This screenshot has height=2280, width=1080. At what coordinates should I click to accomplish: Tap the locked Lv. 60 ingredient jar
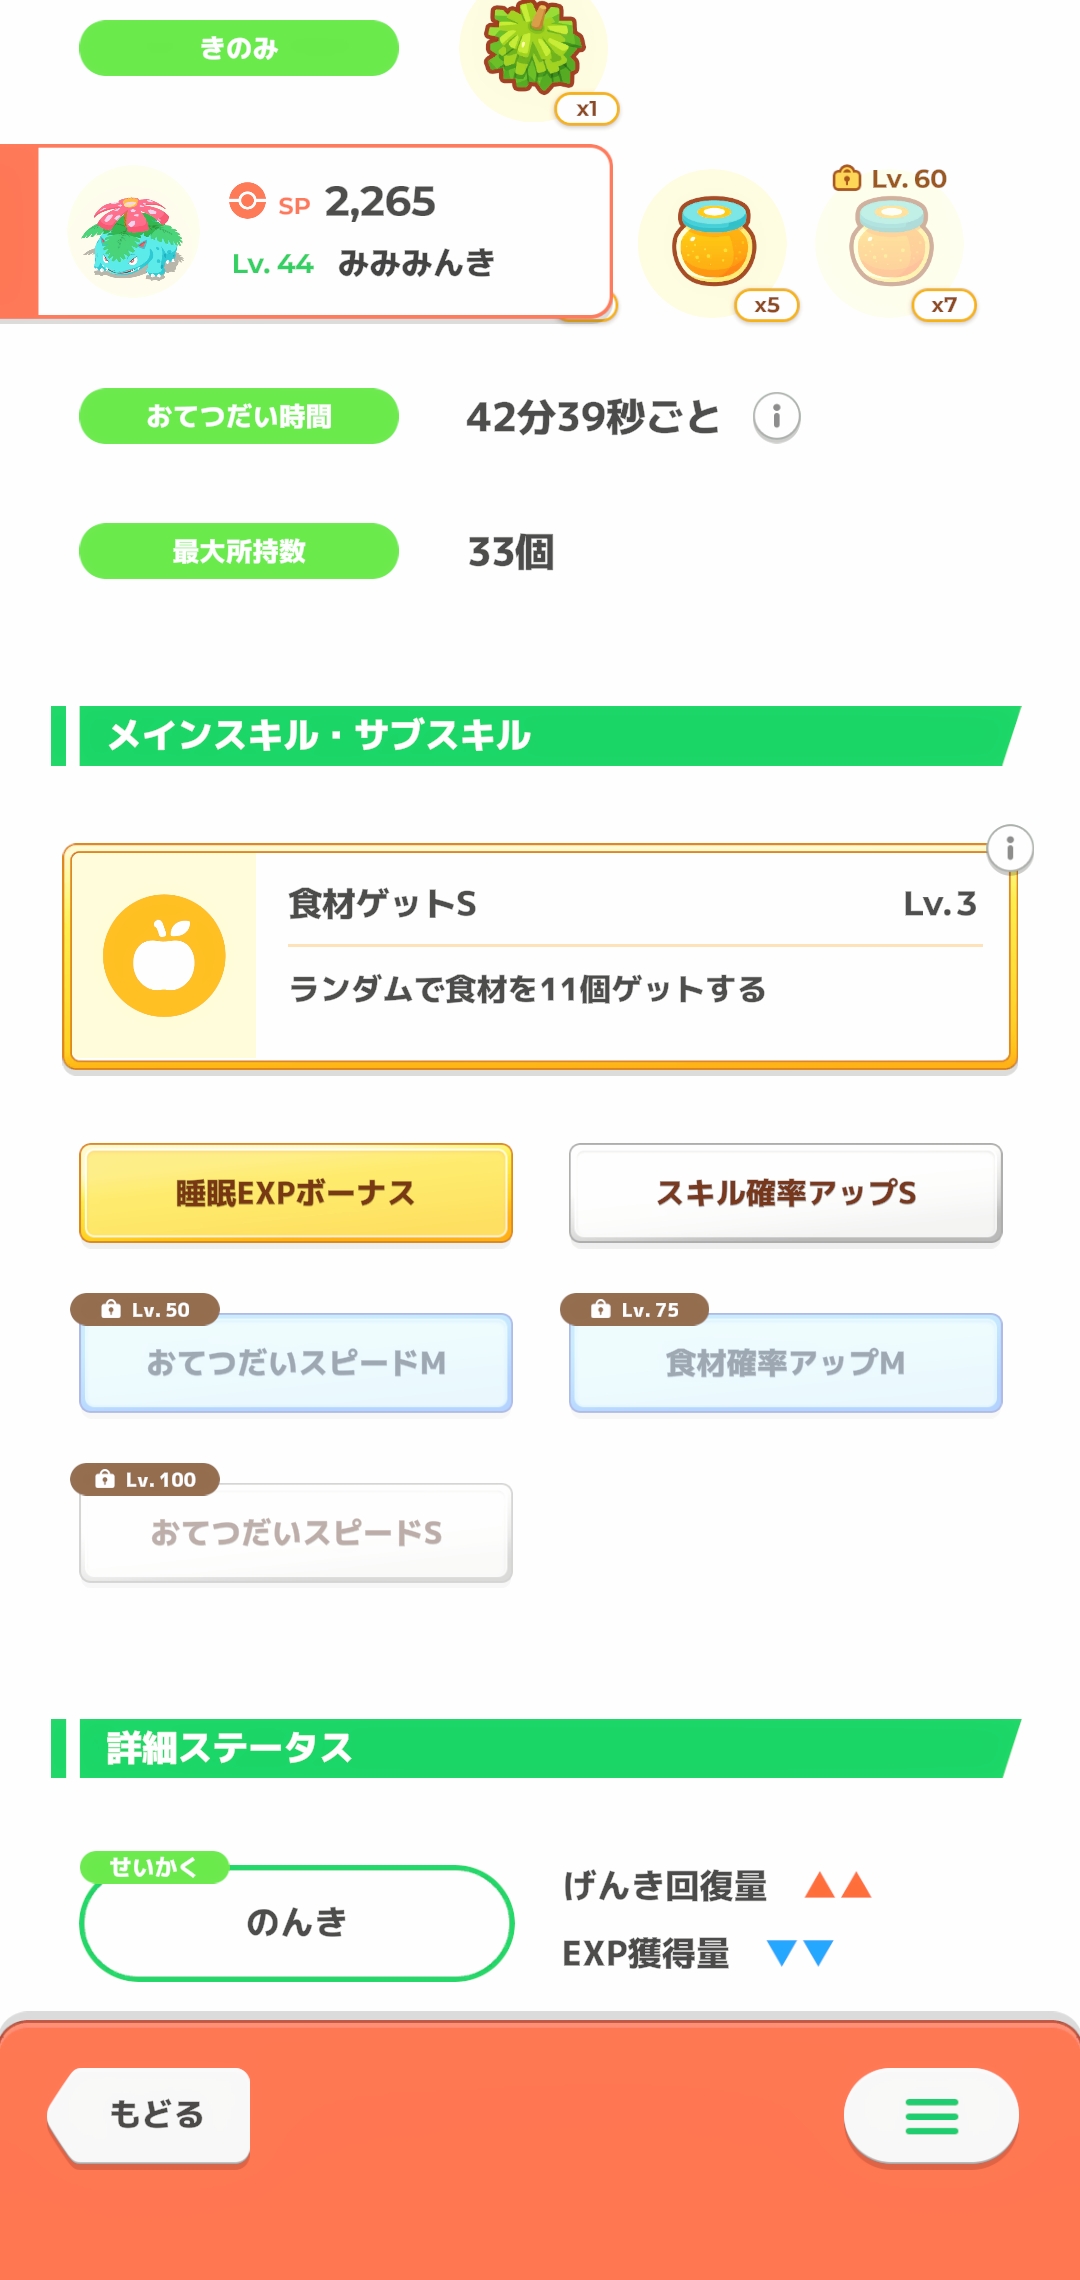click(891, 242)
